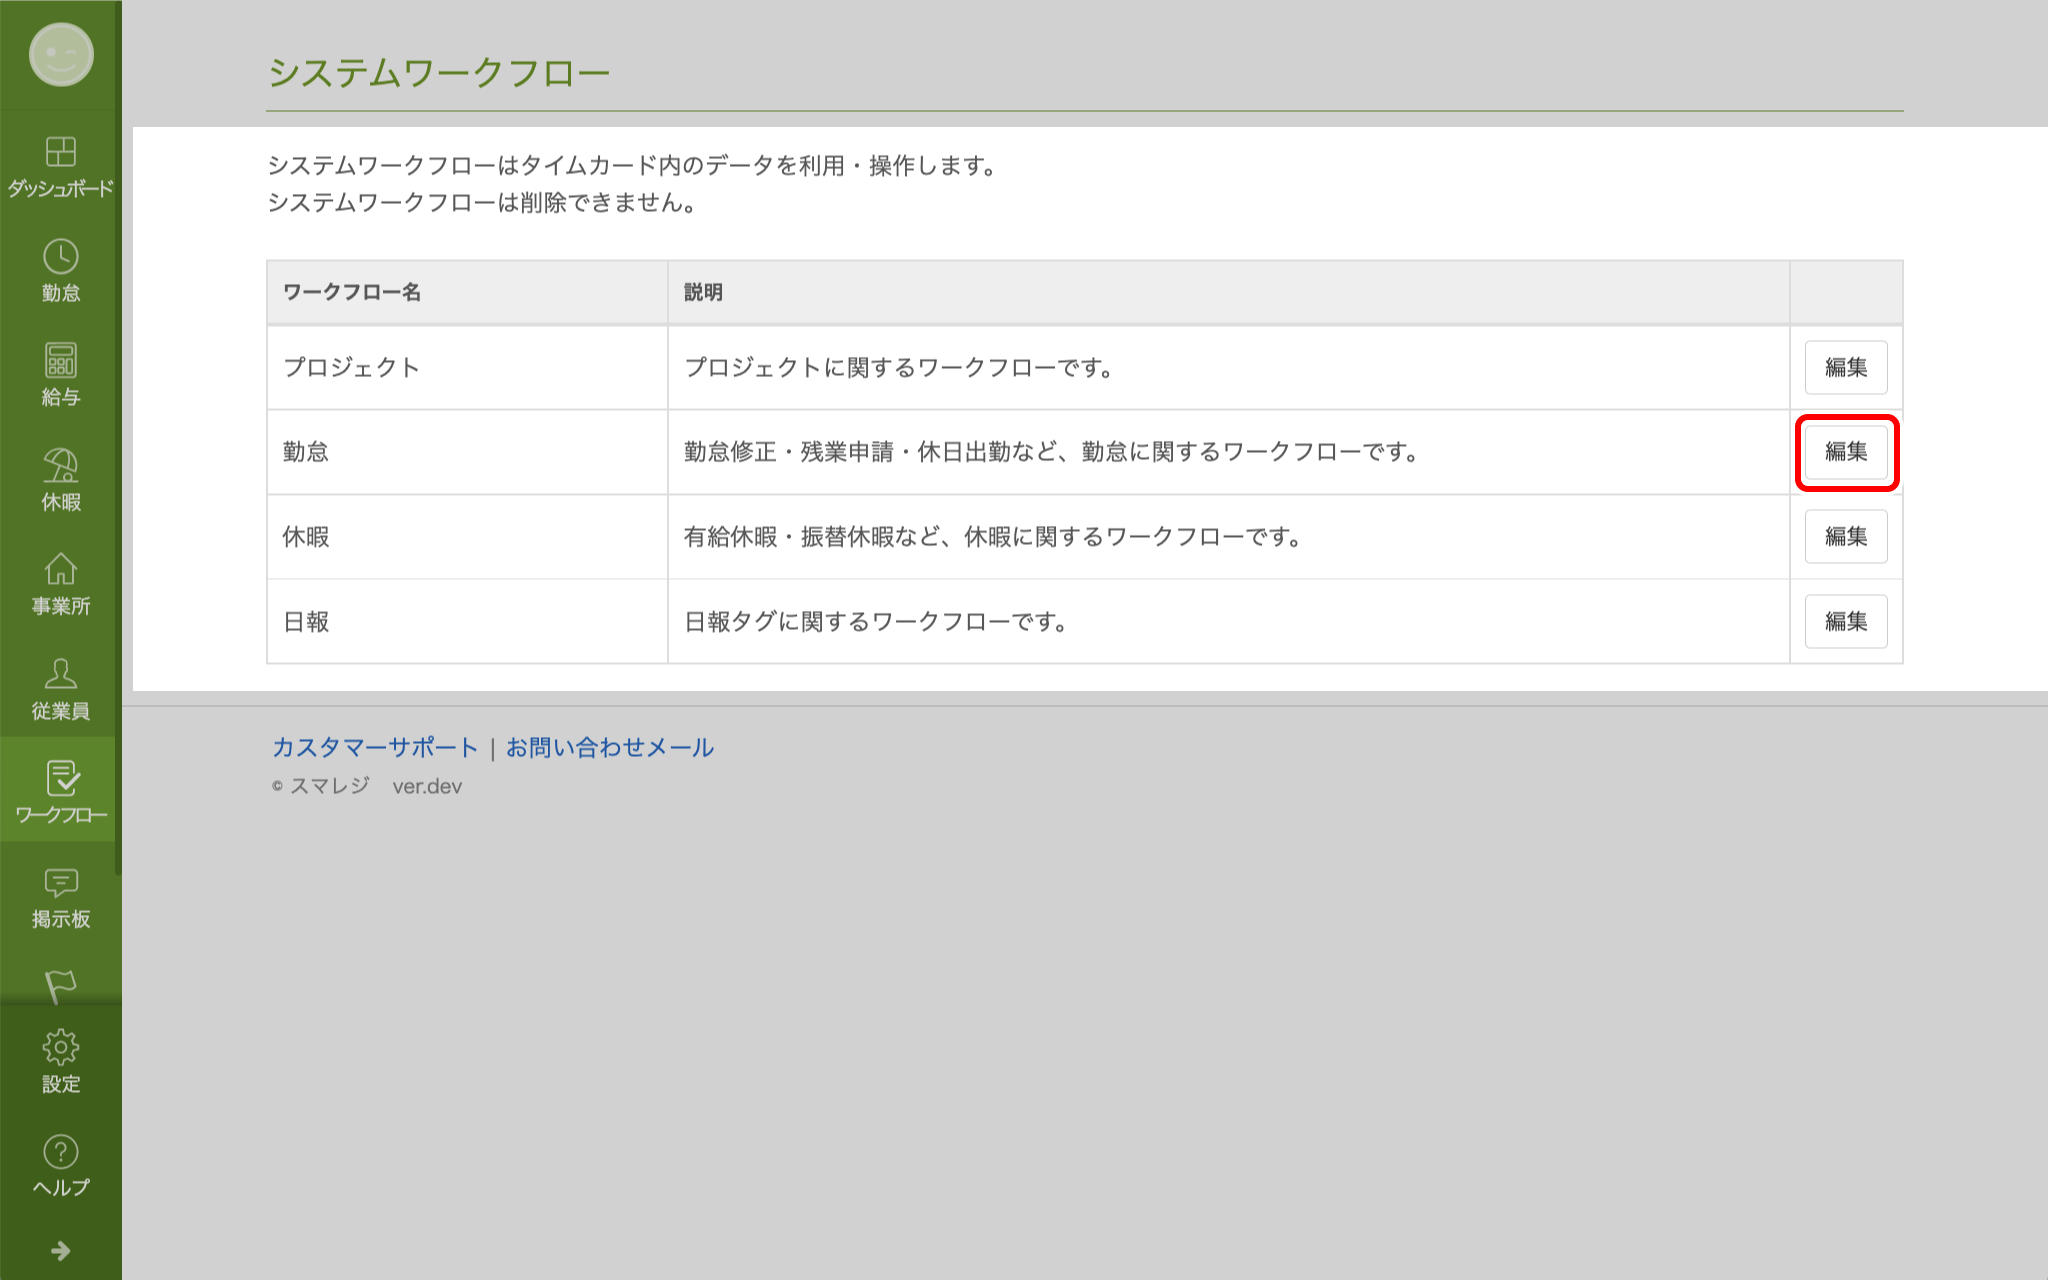Edit the 休暇 workflow row
Screen dimensions: 2048x1280
tap(1845, 537)
